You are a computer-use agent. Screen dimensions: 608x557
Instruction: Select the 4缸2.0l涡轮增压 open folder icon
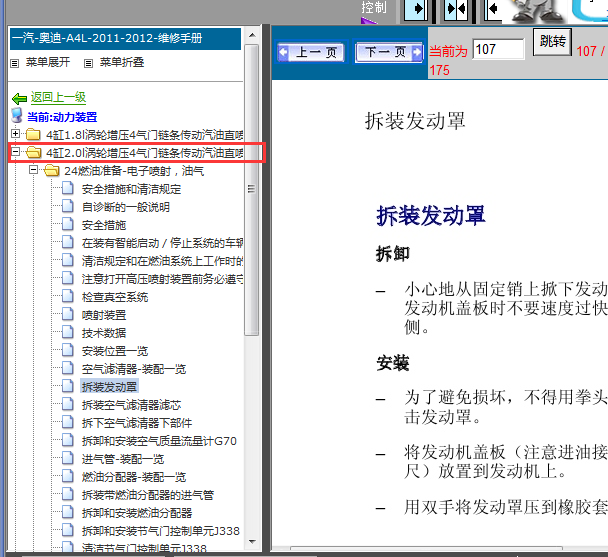(34, 152)
